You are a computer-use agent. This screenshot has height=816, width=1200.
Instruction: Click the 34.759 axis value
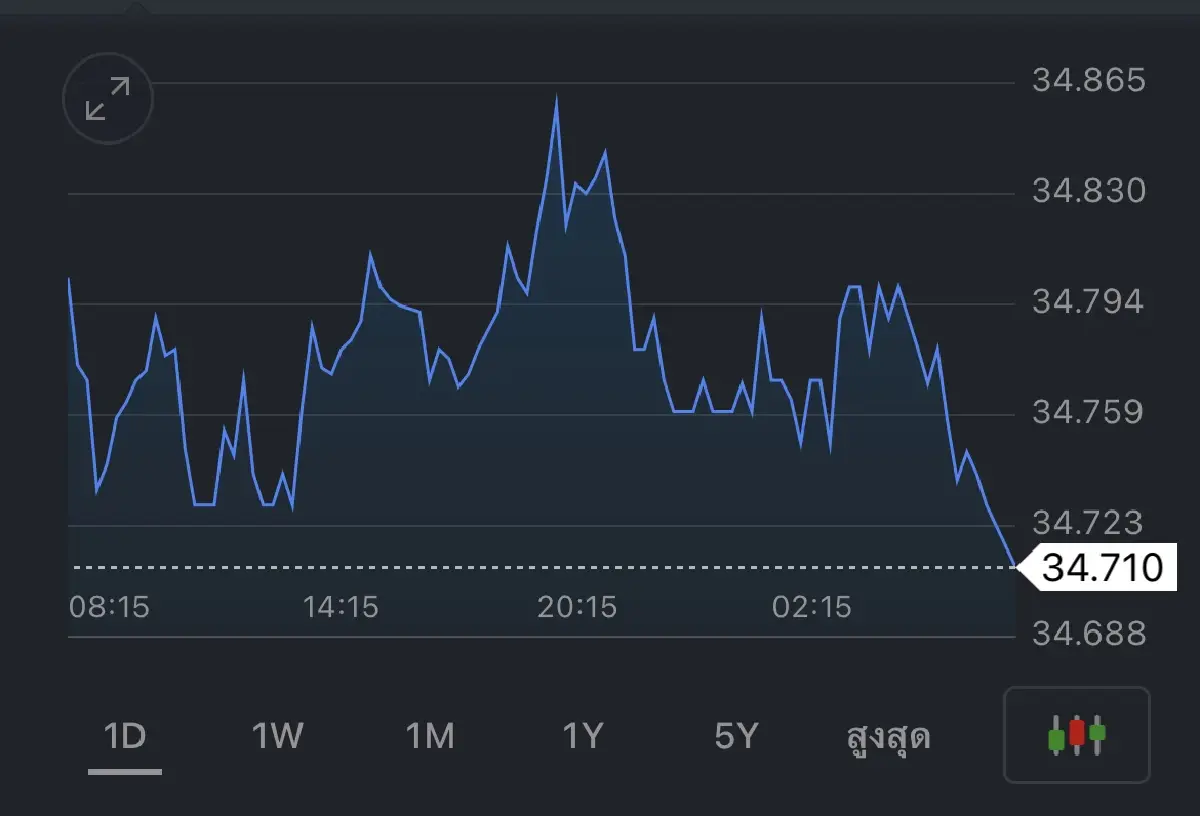coord(1089,412)
